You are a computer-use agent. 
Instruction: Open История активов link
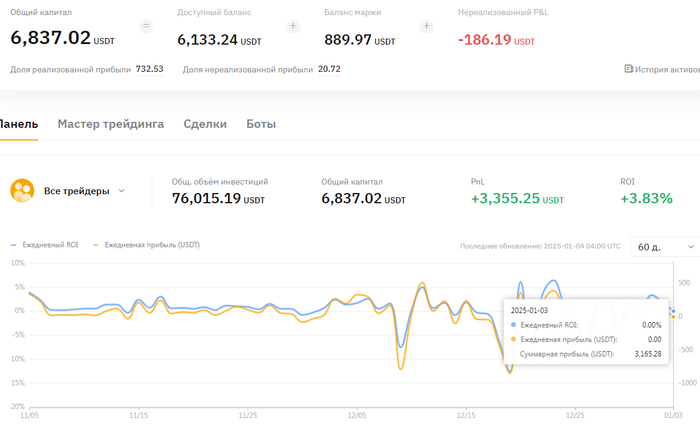[x=662, y=69]
